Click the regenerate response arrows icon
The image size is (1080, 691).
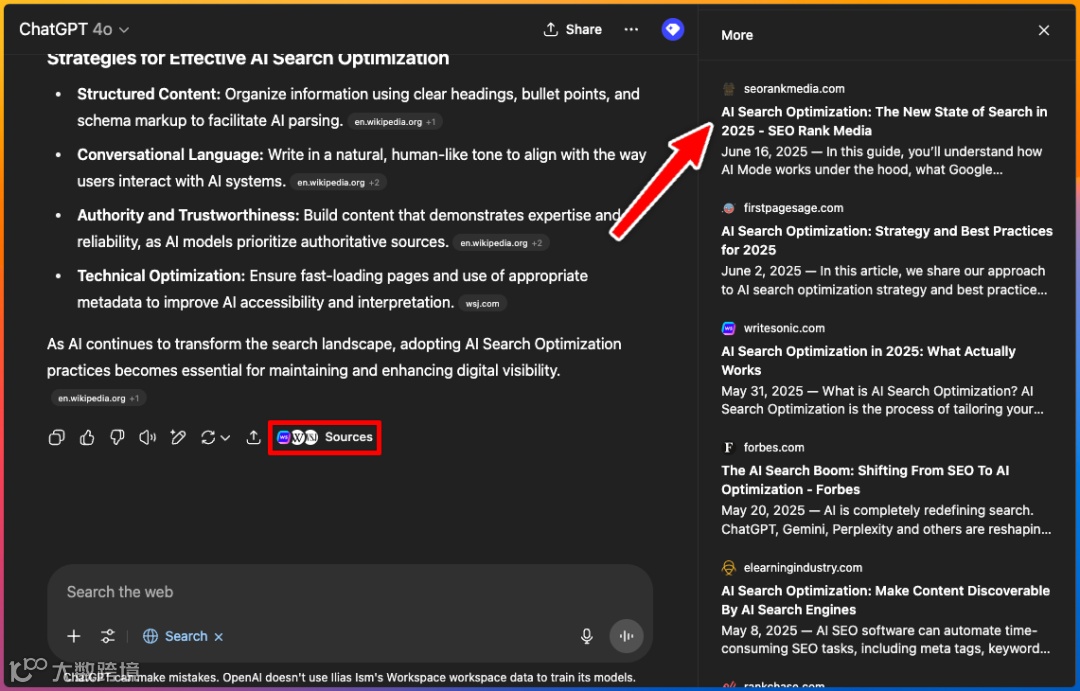(207, 437)
